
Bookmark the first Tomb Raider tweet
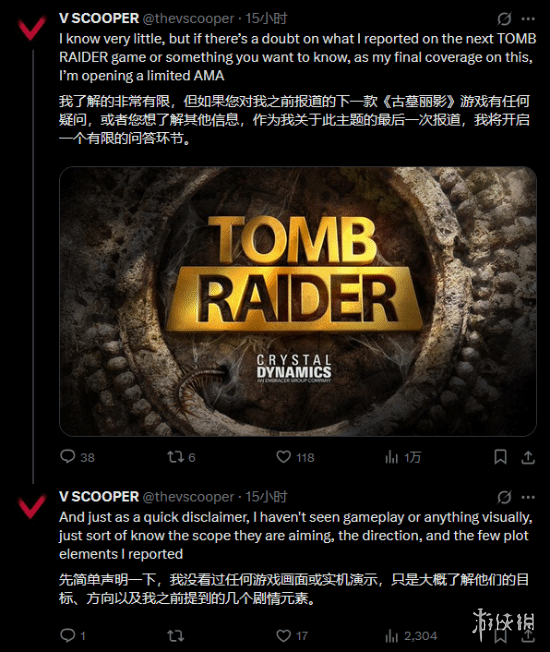click(x=500, y=457)
